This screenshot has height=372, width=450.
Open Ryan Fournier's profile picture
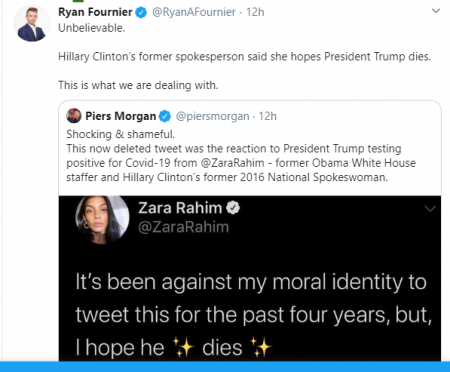click(32, 24)
